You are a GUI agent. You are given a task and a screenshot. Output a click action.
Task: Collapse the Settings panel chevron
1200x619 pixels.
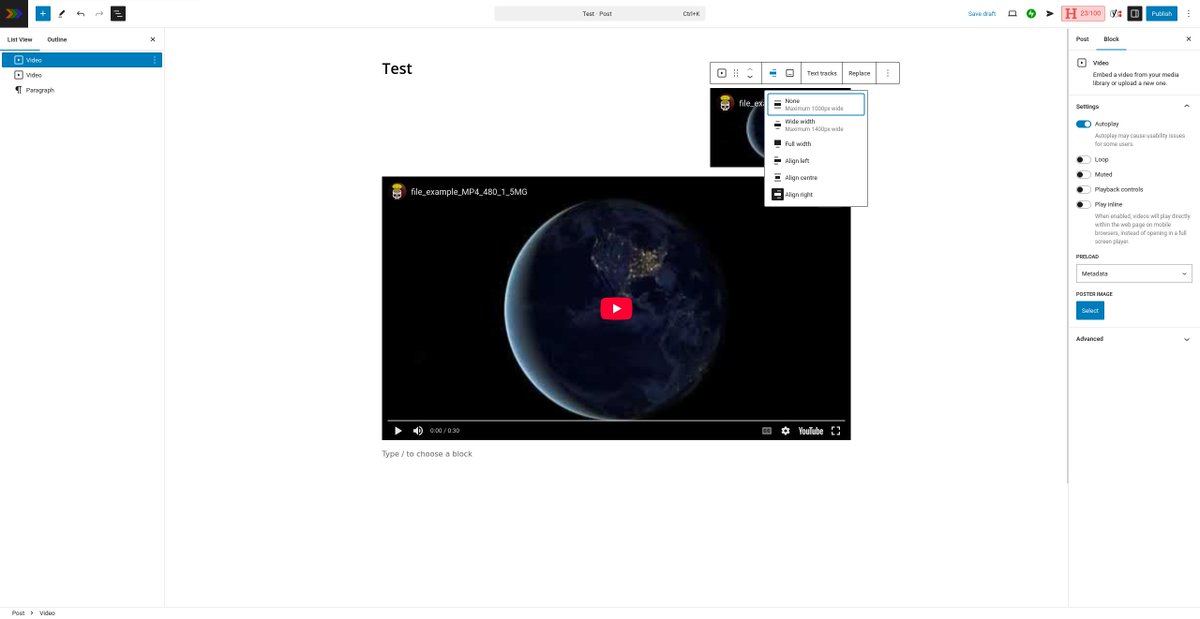click(x=1187, y=106)
